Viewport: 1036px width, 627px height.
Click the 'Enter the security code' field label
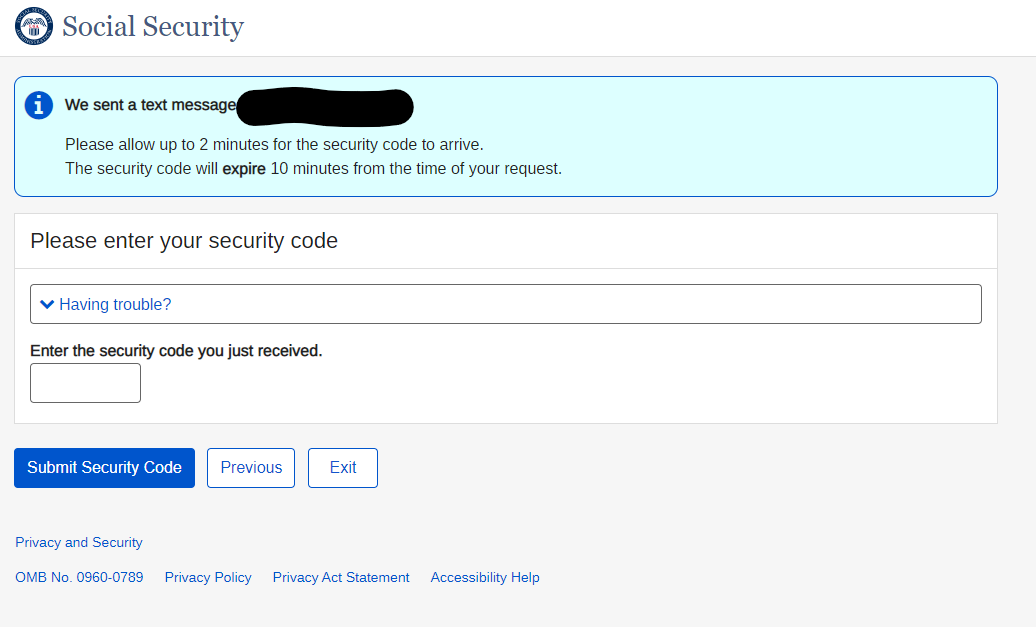click(176, 351)
